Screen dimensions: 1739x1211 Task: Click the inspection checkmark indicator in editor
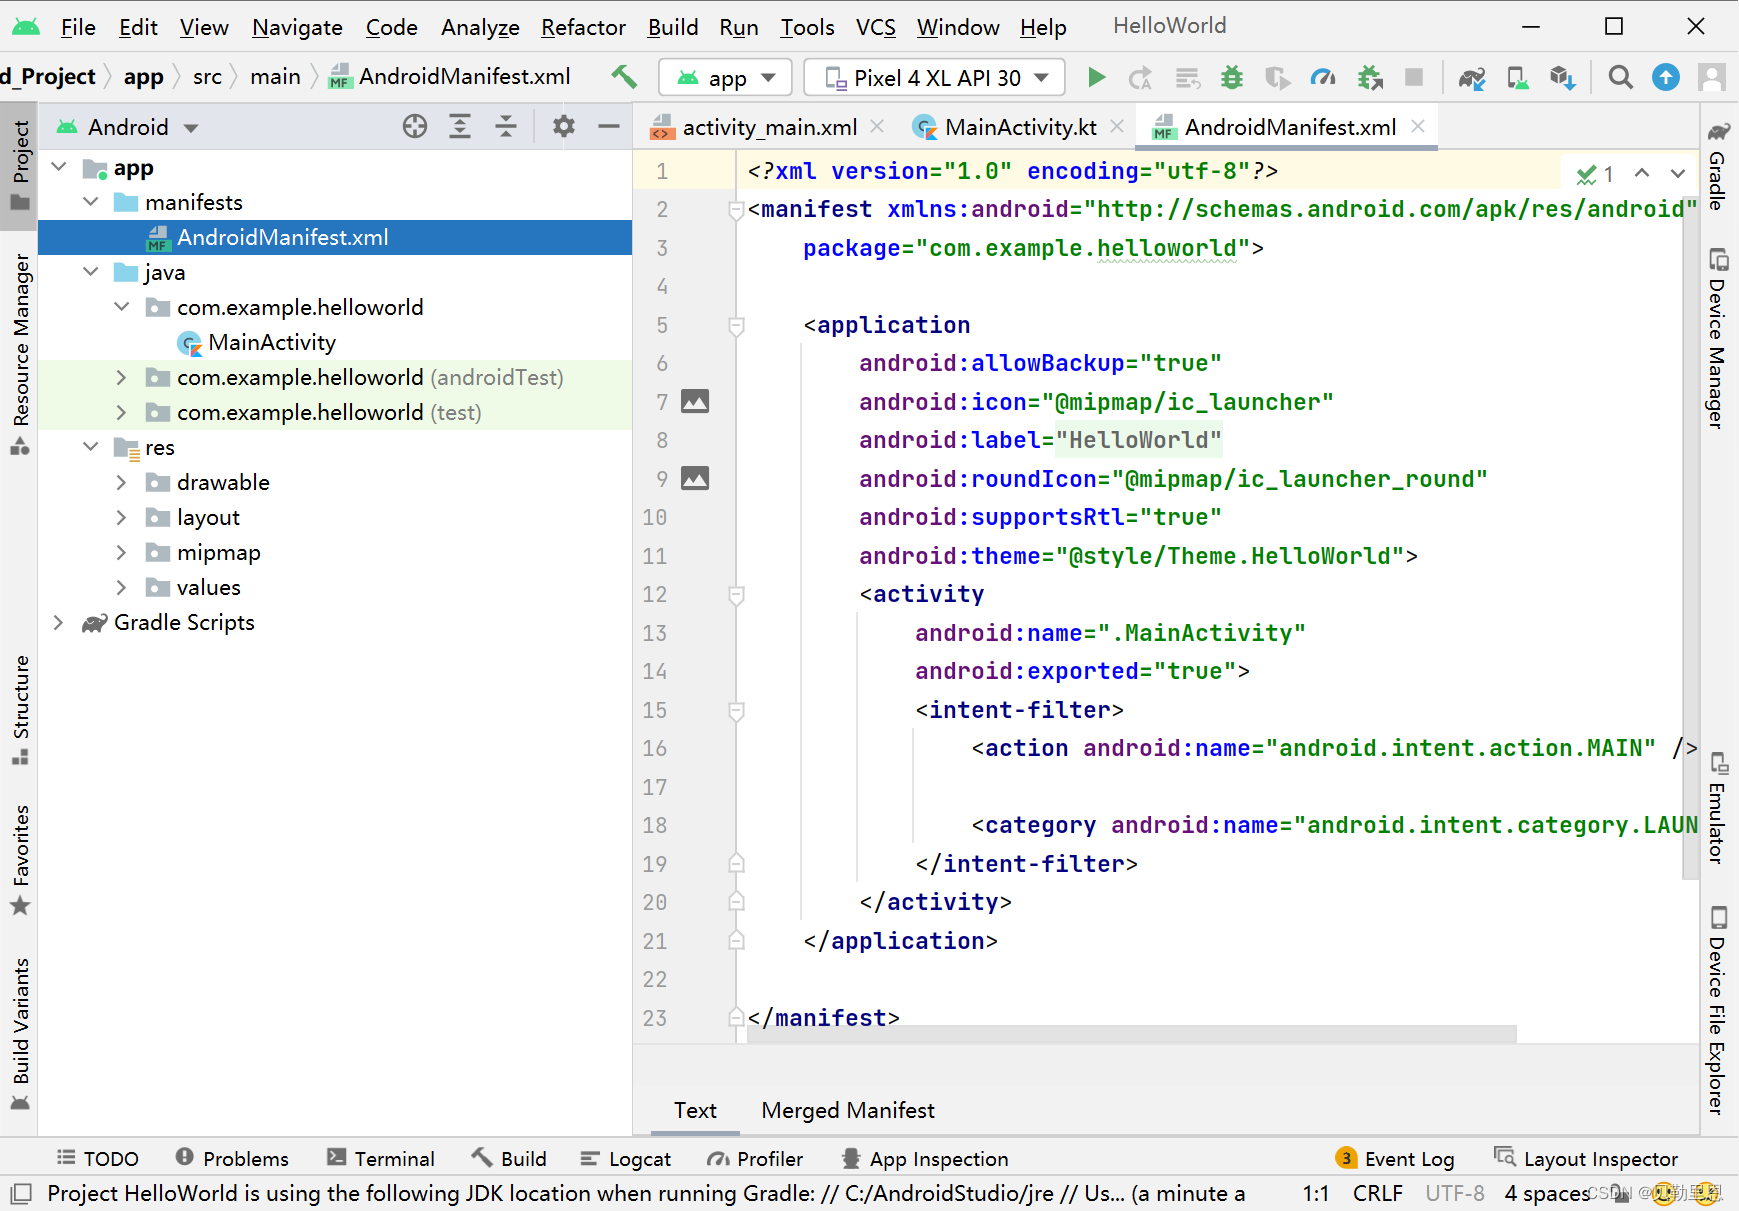pos(1595,174)
